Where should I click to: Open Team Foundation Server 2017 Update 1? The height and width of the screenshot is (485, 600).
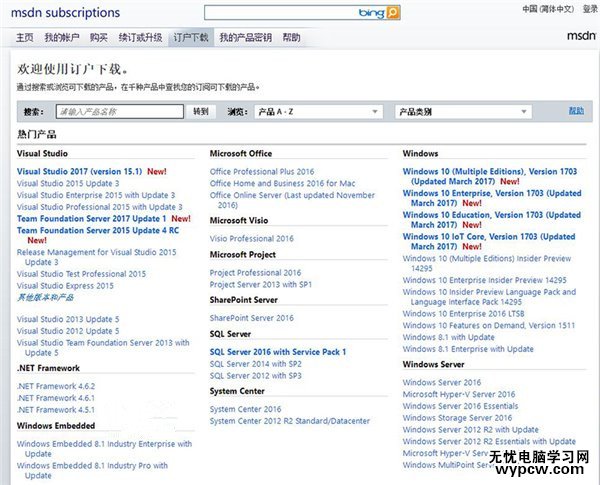pos(91,219)
